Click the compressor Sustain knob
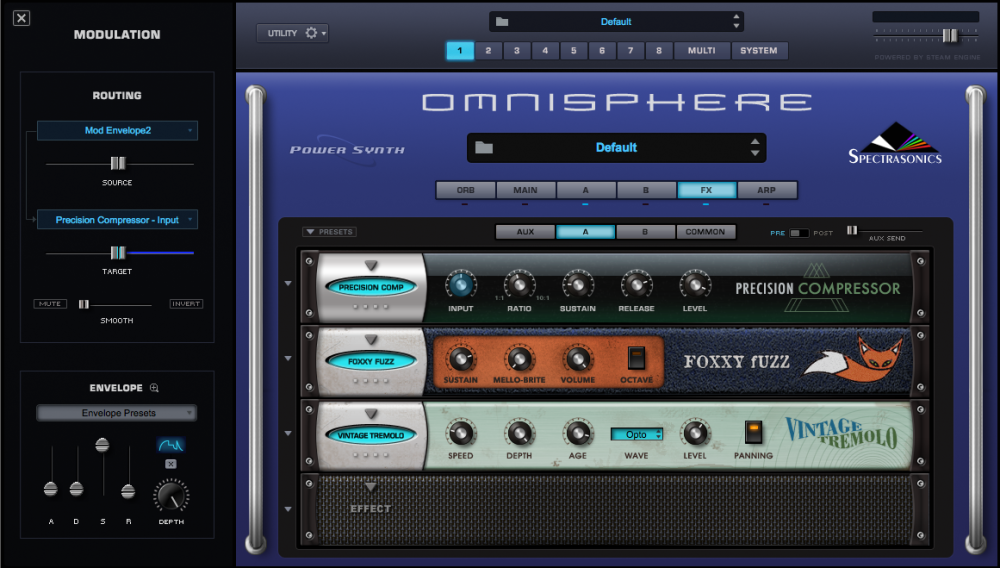1000x568 pixels. coord(578,285)
